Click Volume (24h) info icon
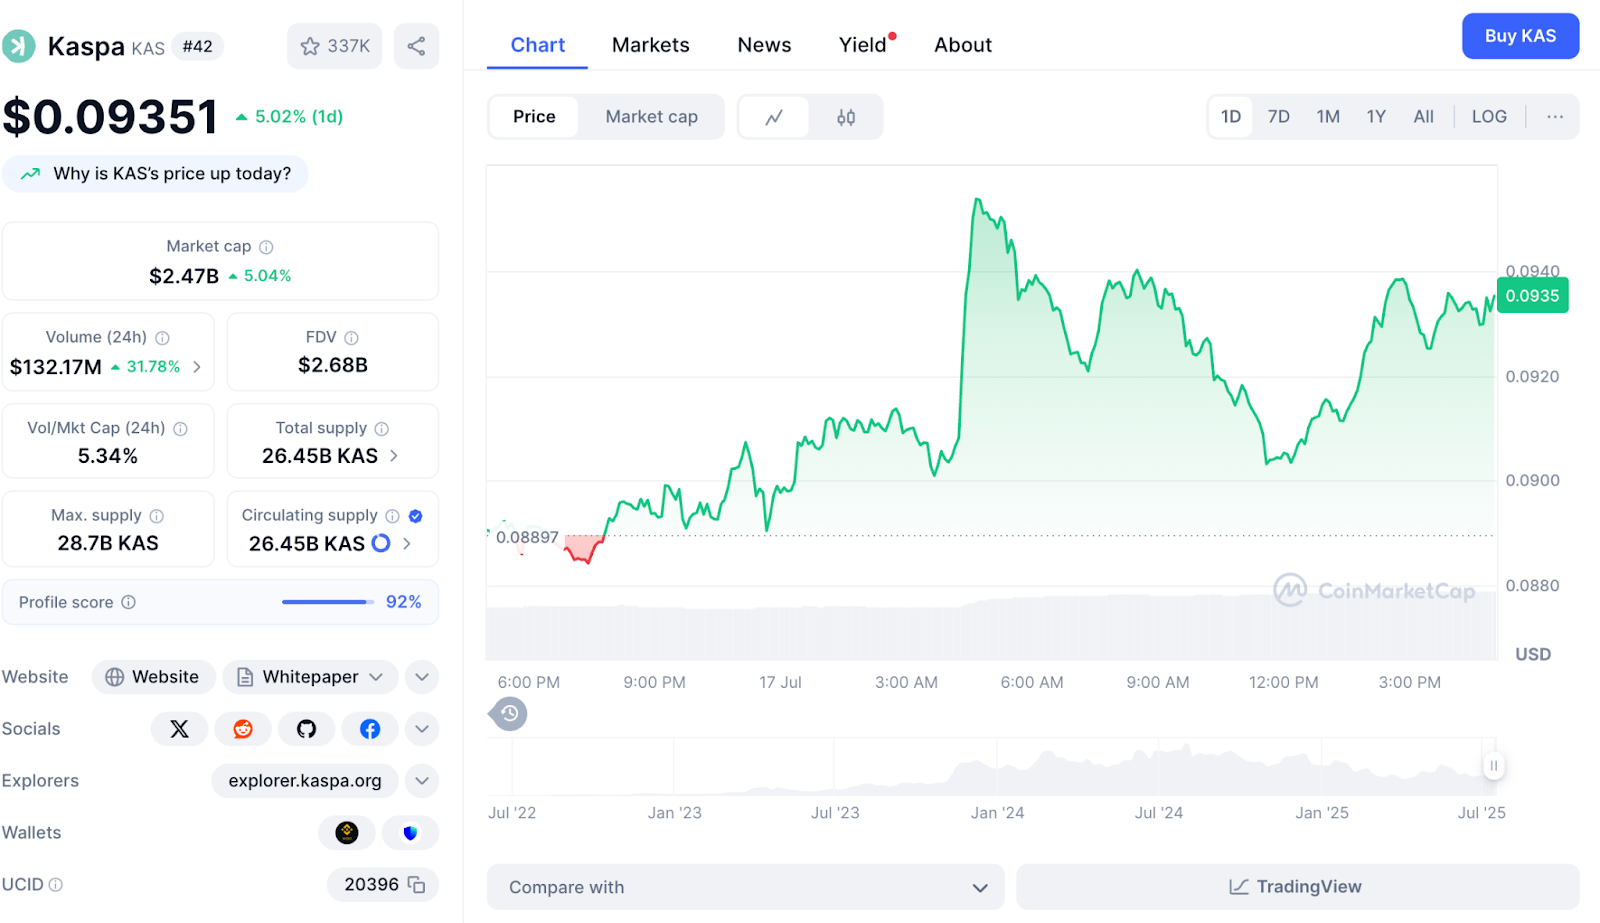 162,338
